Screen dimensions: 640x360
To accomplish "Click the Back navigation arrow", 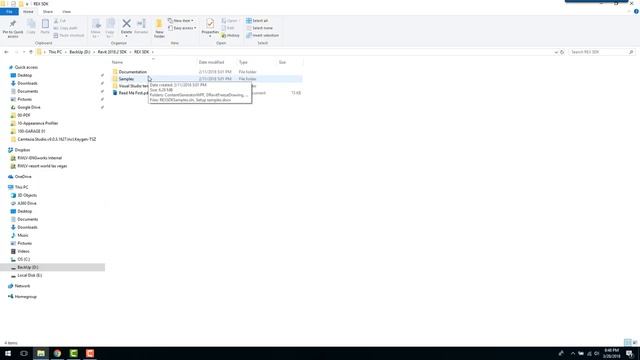I will pos(6,52).
